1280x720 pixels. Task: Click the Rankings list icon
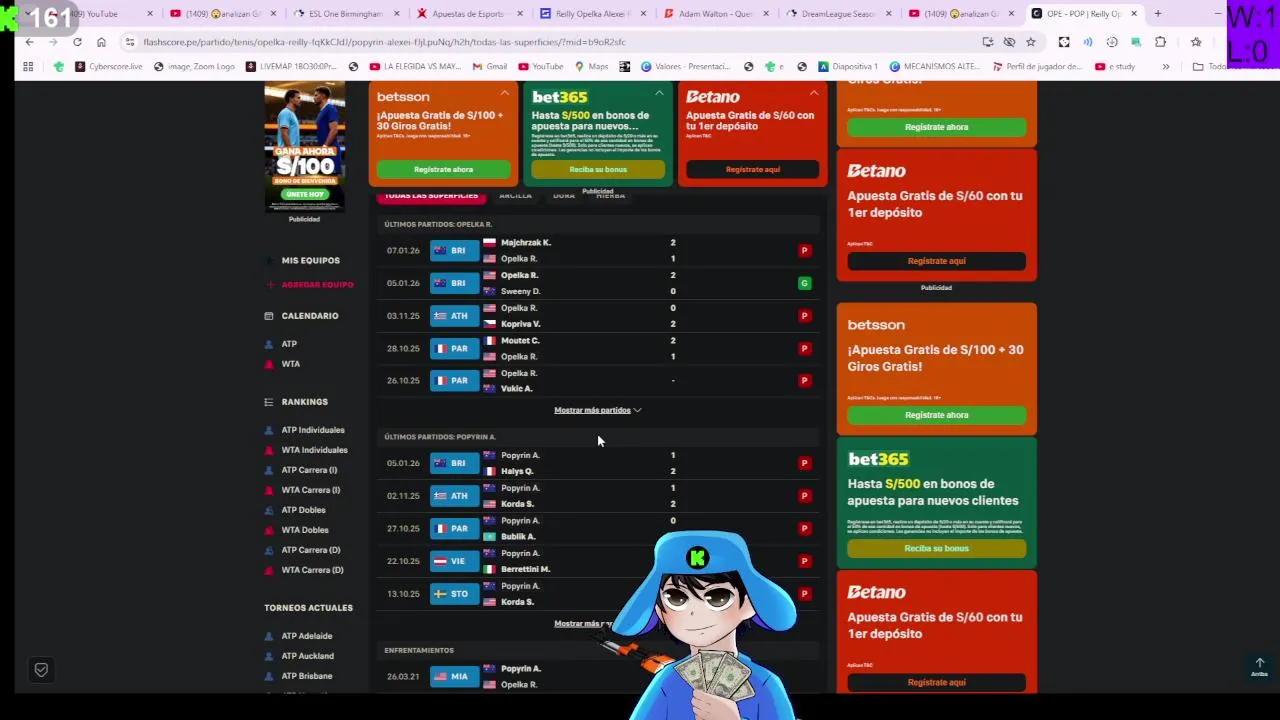(268, 402)
